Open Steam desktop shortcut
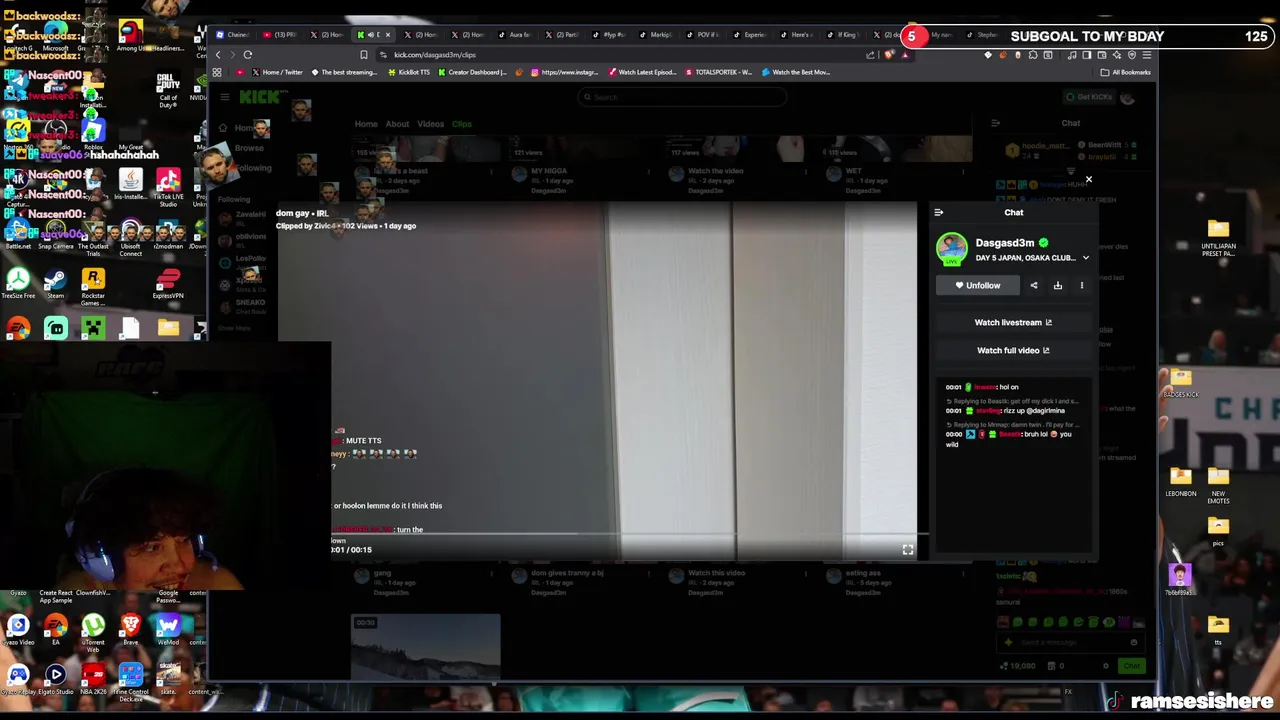Viewport: 1280px width, 720px height. click(55, 284)
